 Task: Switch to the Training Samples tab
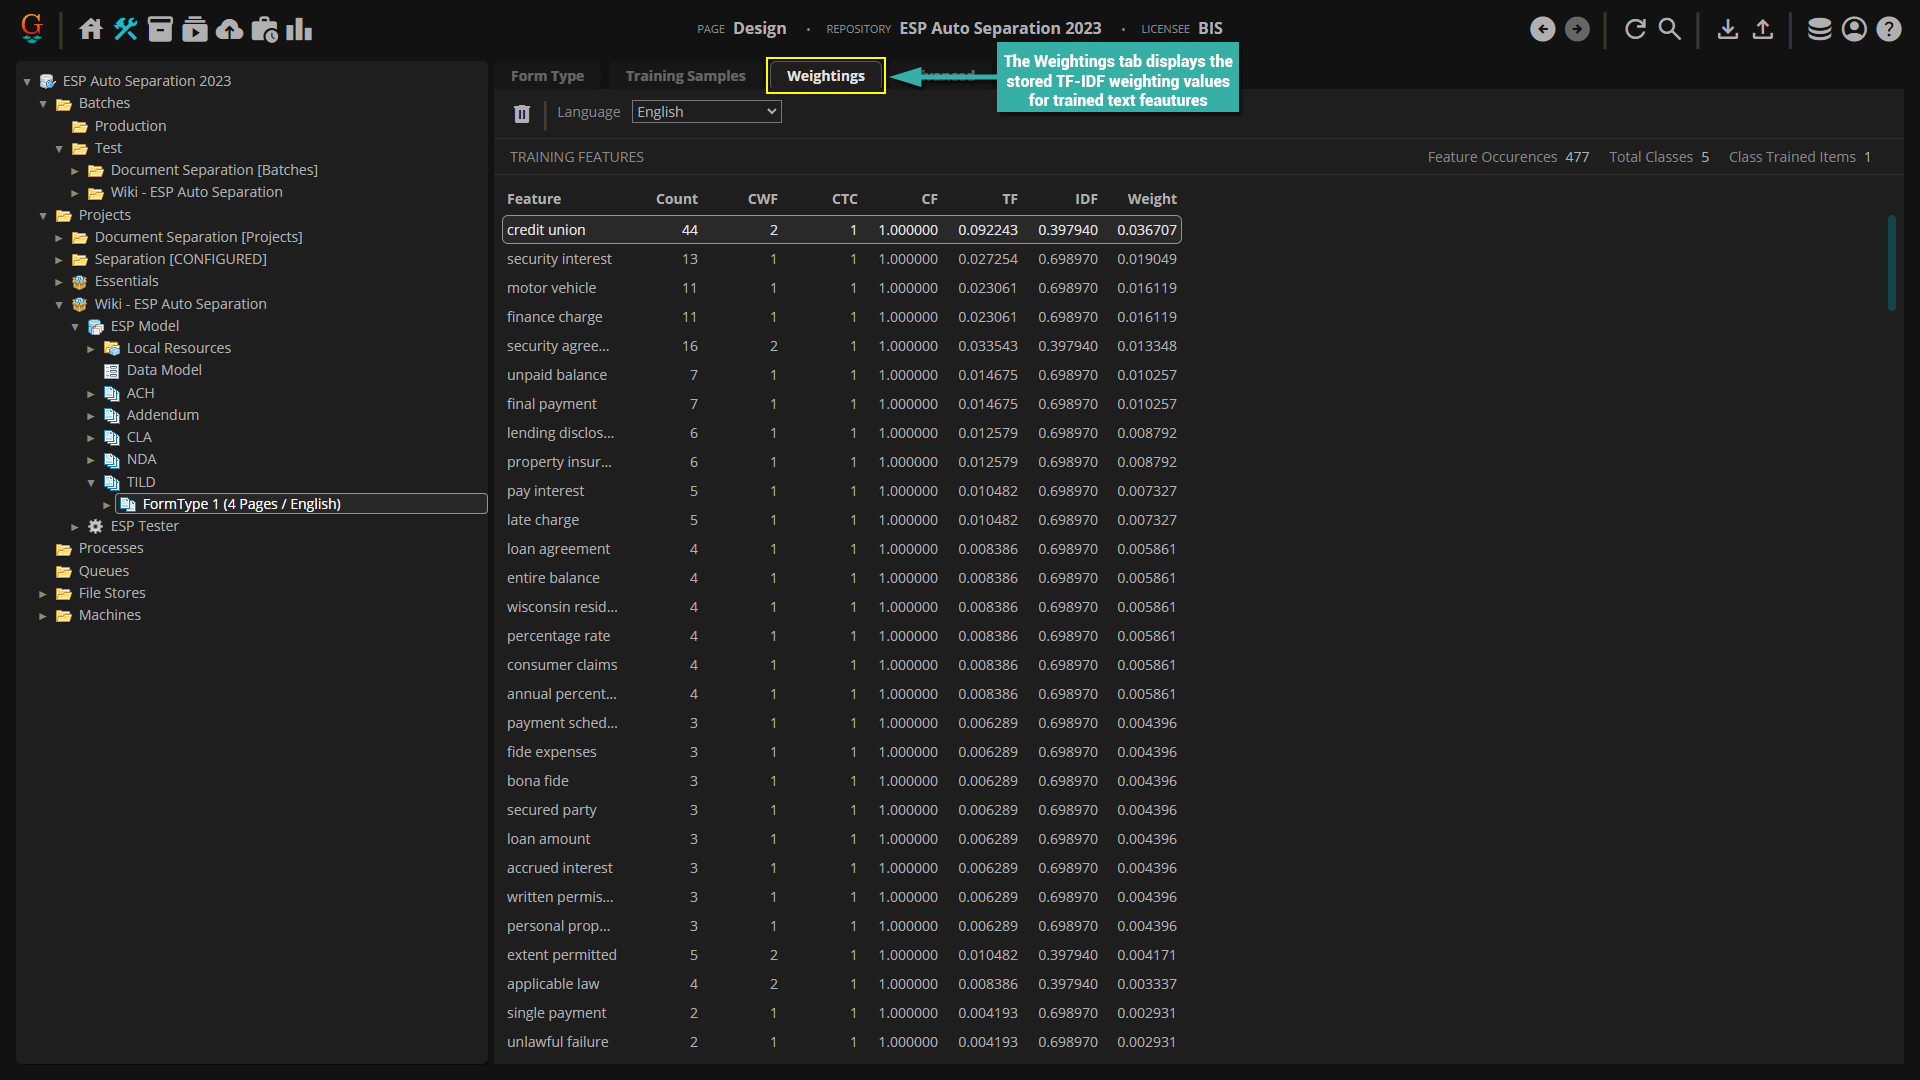click(685, 76)
